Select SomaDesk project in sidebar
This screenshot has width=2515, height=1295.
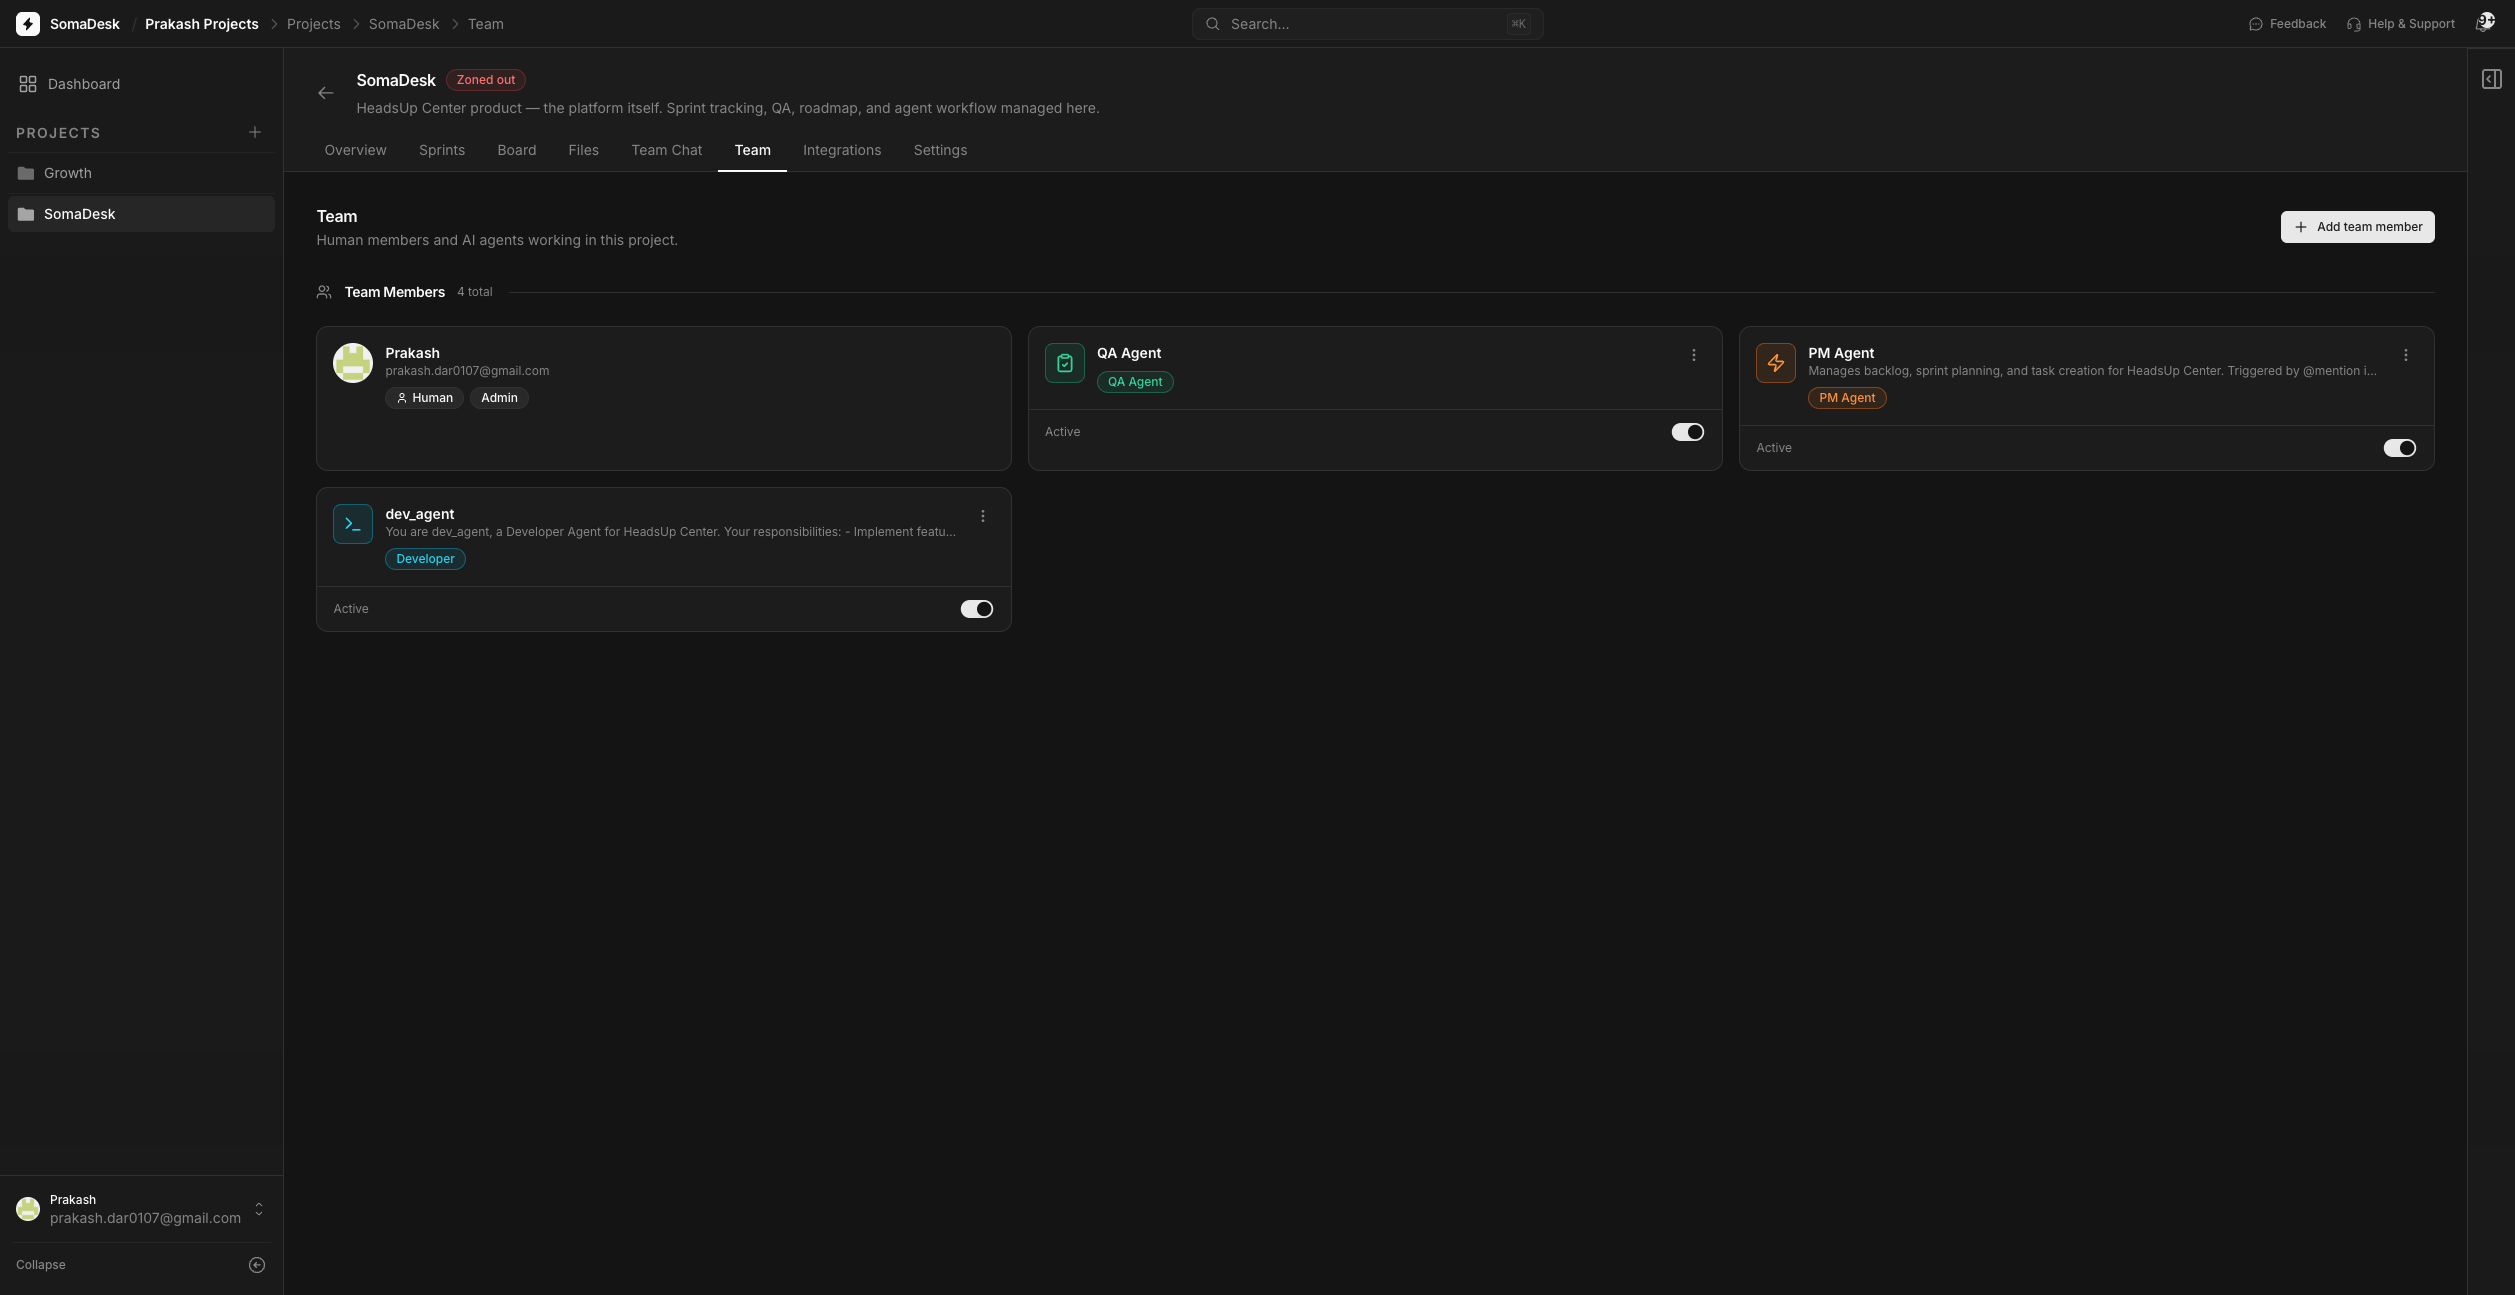click(x=141, y=214)
